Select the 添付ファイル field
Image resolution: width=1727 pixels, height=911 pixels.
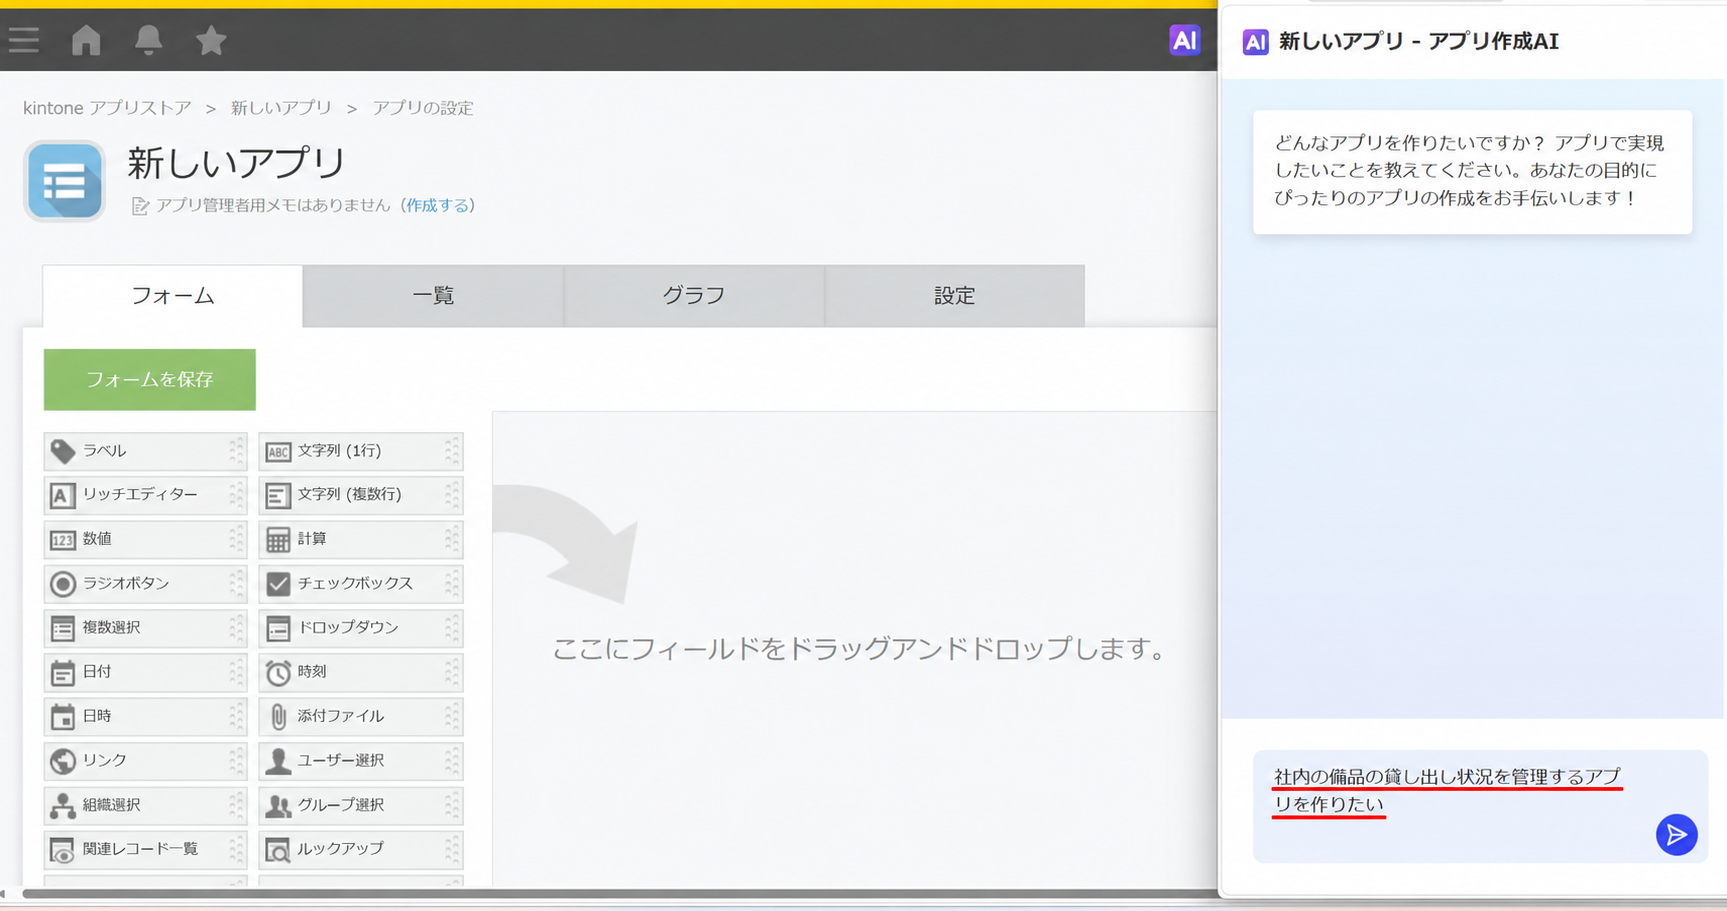click(360, 716)
